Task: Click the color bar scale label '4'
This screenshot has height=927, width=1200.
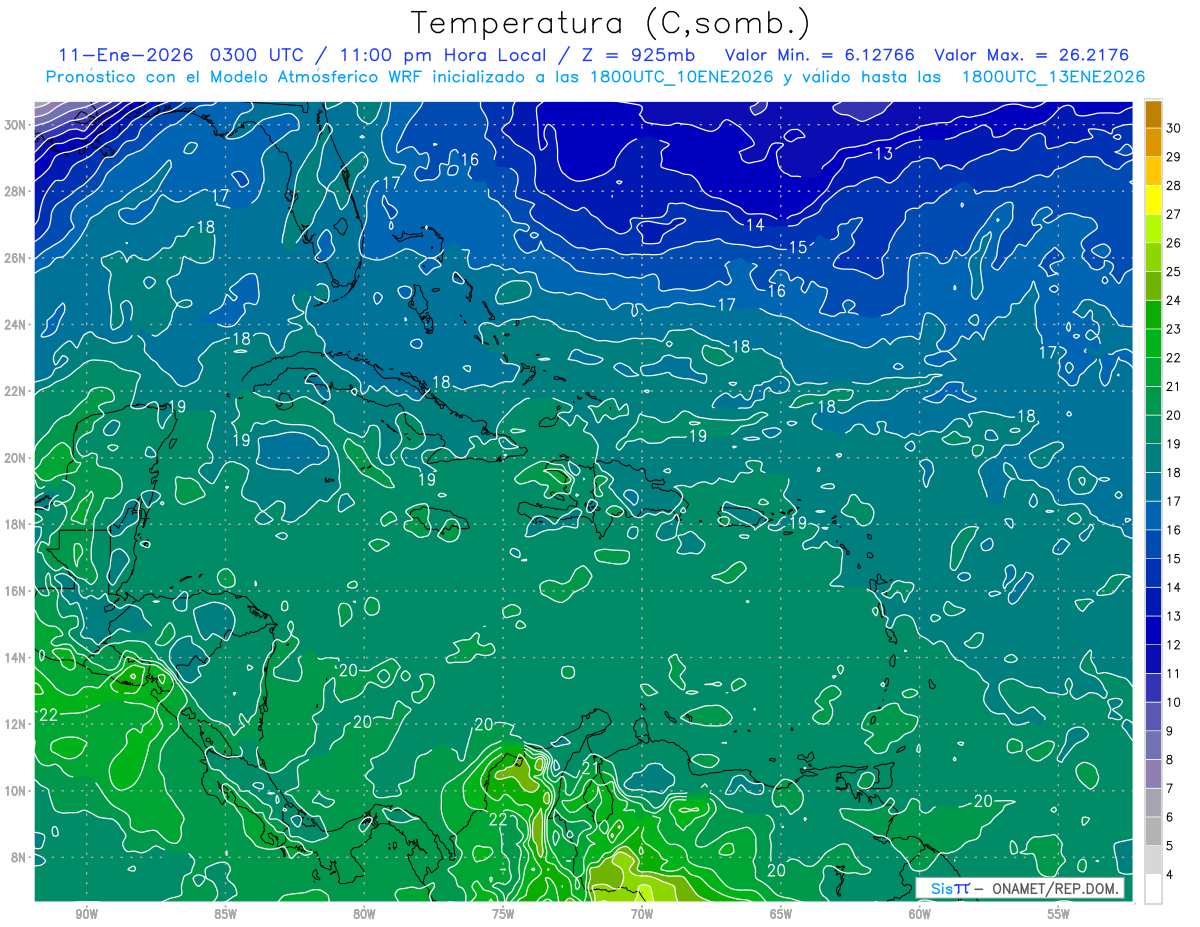Action: click(x=1169, y=874)
